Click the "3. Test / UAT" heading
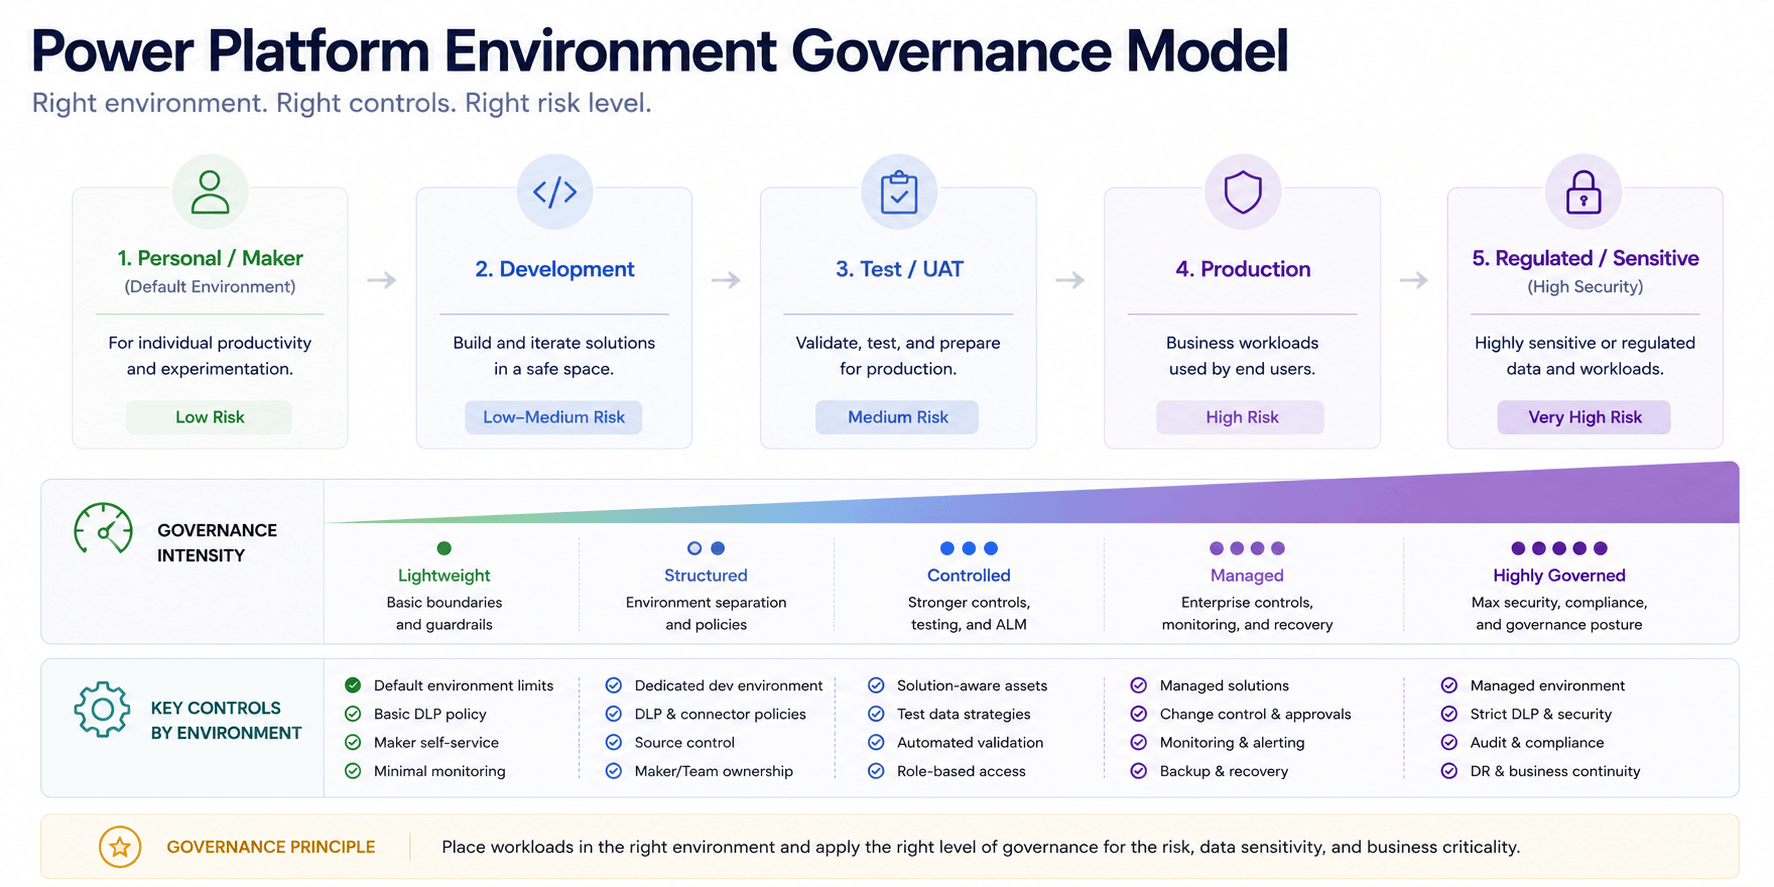This screenshot has width=1774, height=887. tap(899, 269)
